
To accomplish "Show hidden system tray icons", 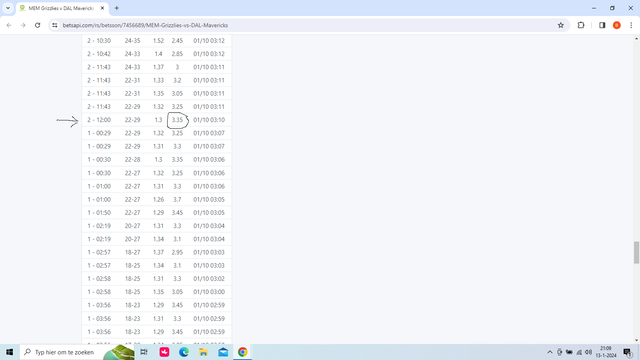I will 549,352.
